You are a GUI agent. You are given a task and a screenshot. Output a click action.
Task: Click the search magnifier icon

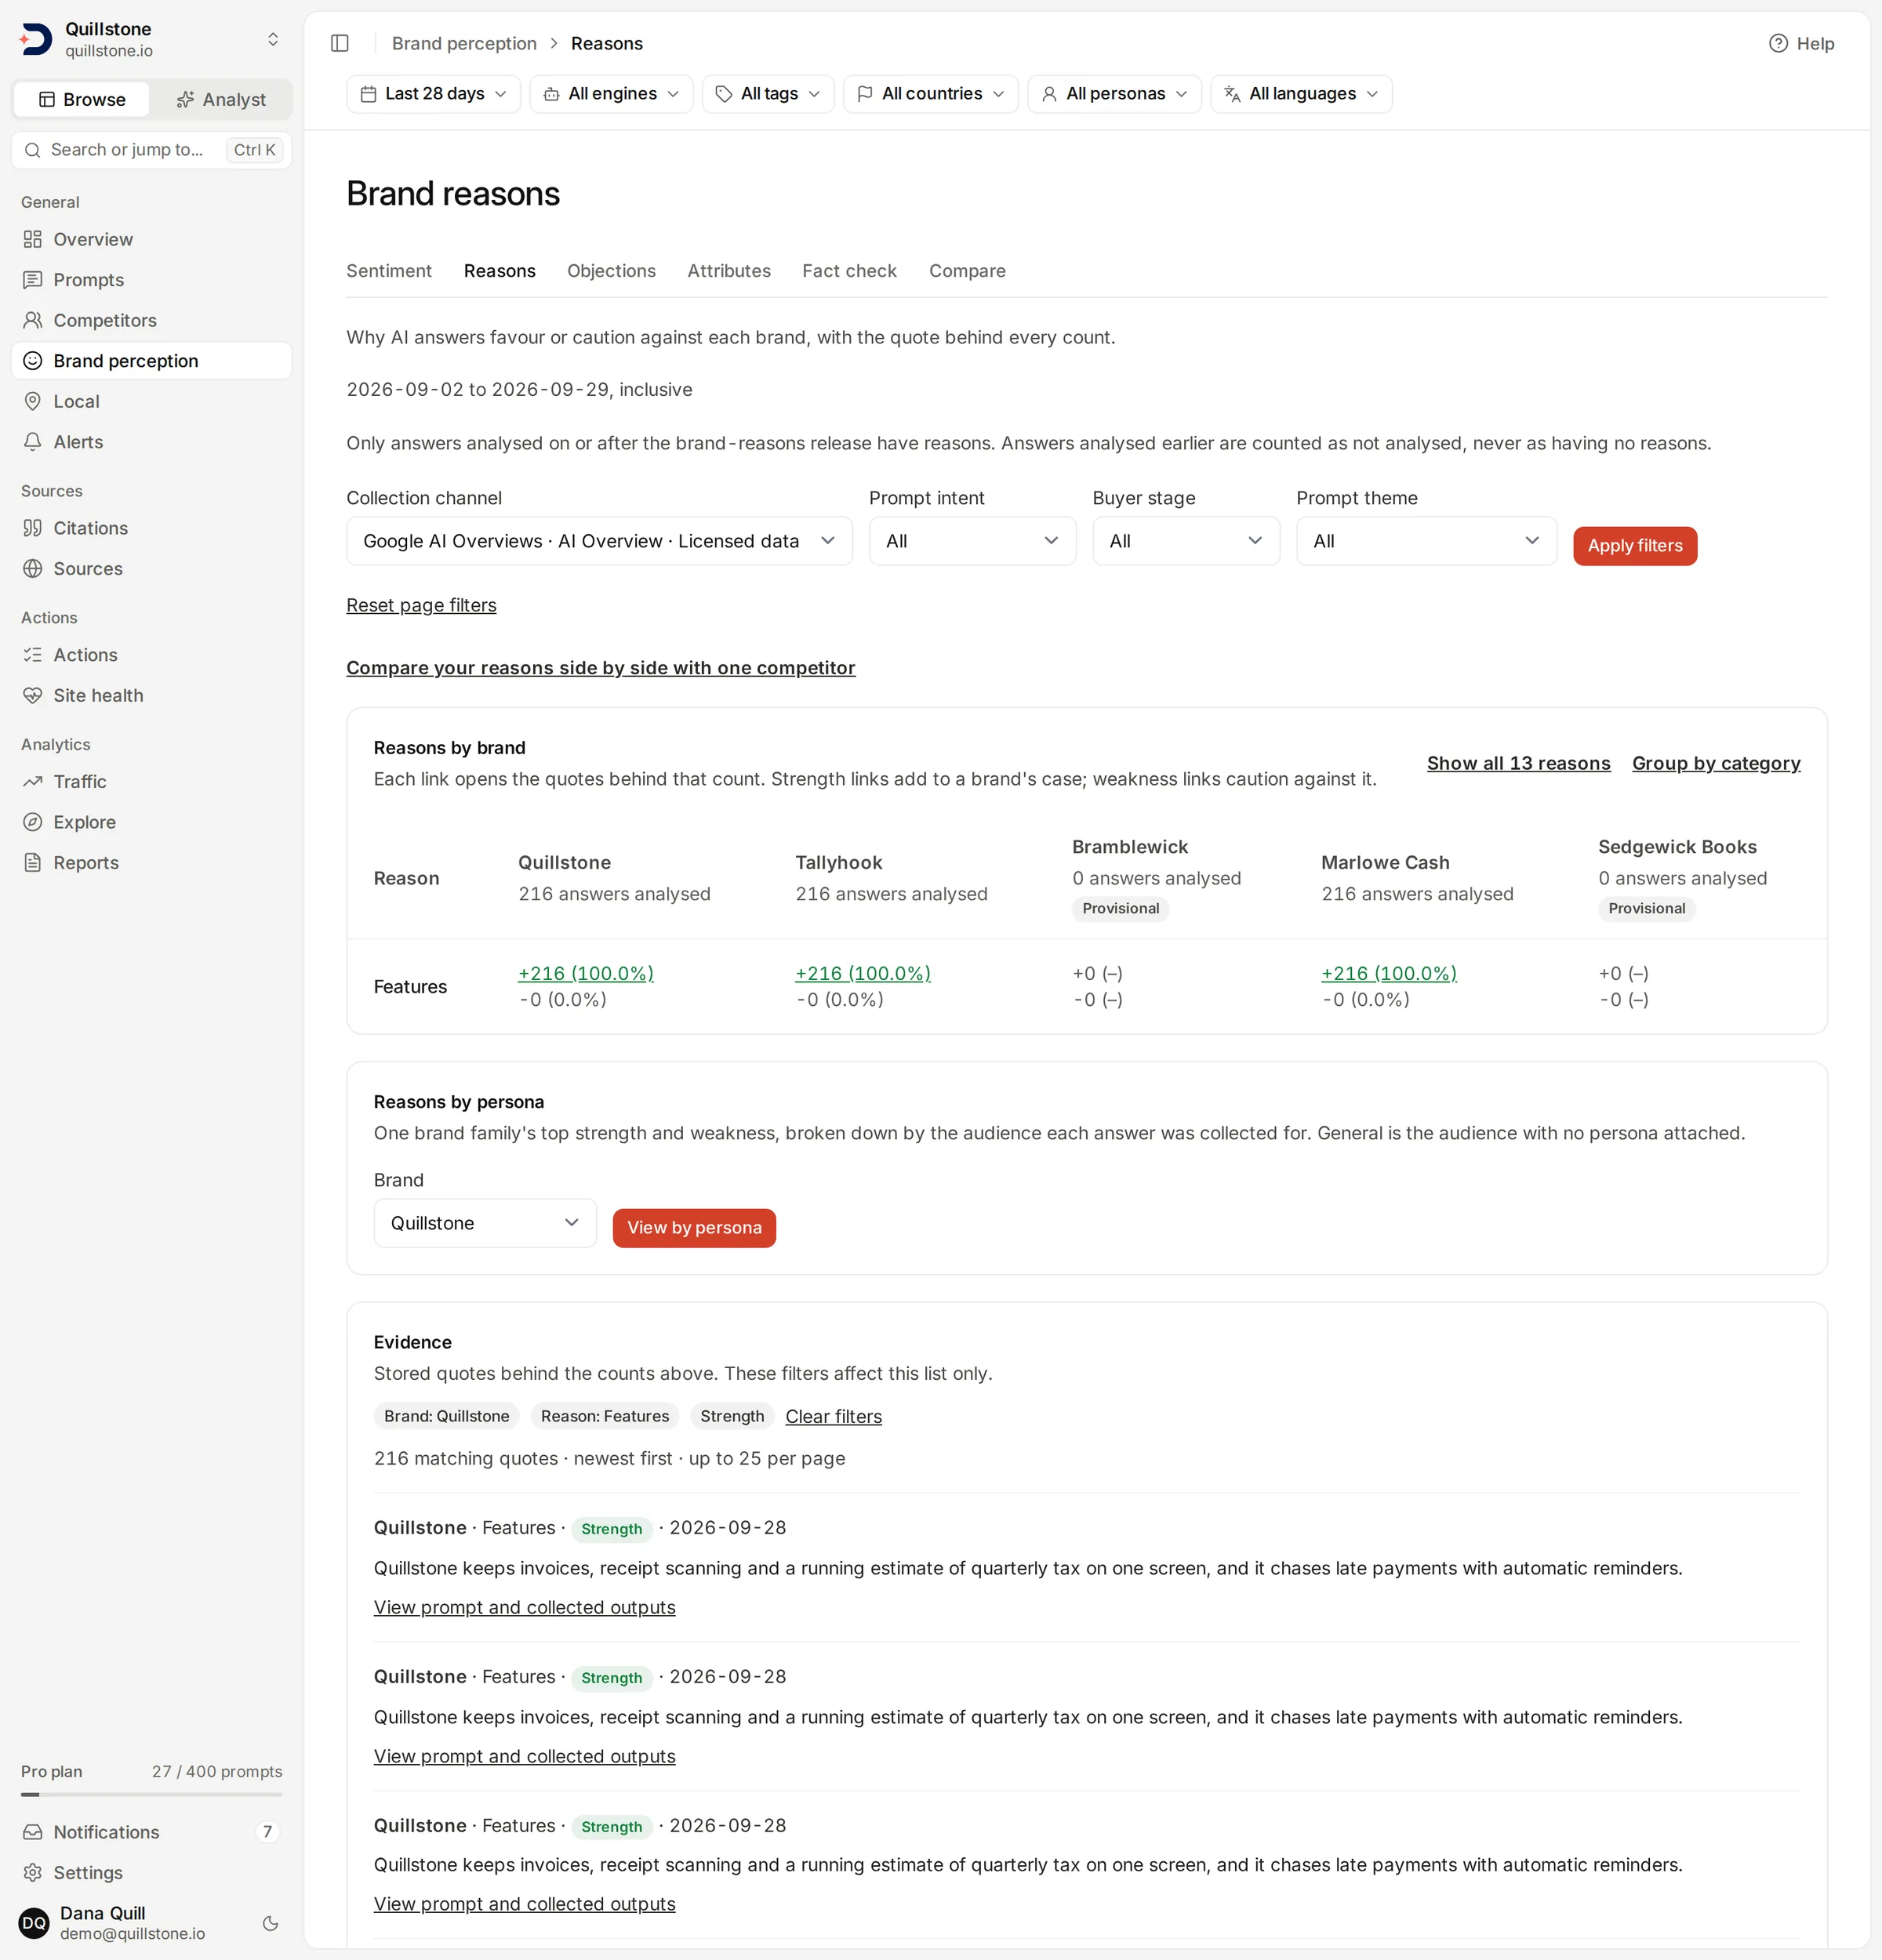[33, 150]
